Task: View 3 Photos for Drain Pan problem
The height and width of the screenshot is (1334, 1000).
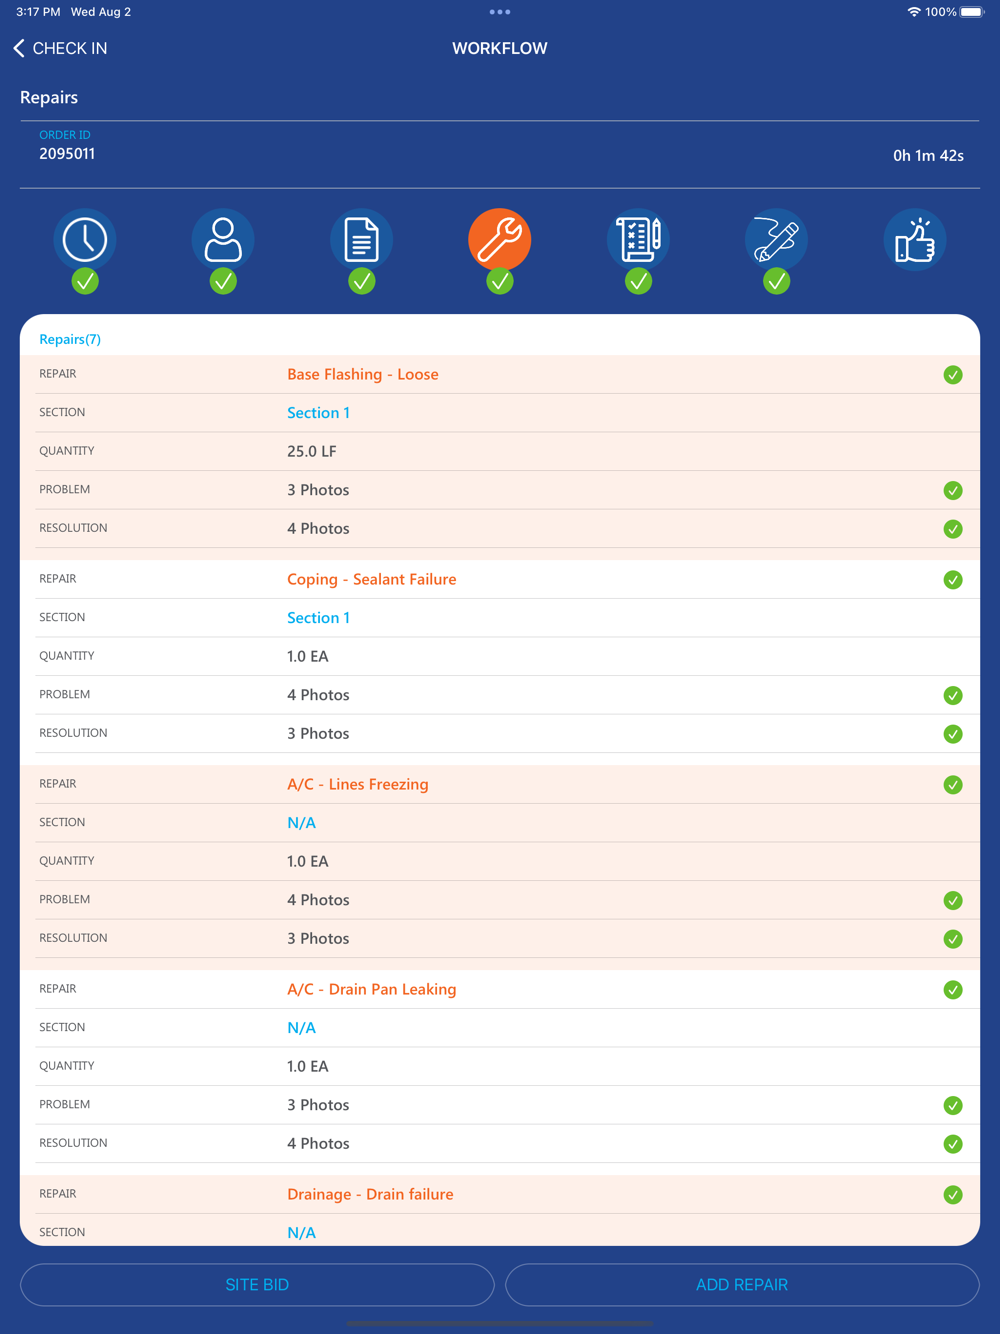Action: [318, 1105]
